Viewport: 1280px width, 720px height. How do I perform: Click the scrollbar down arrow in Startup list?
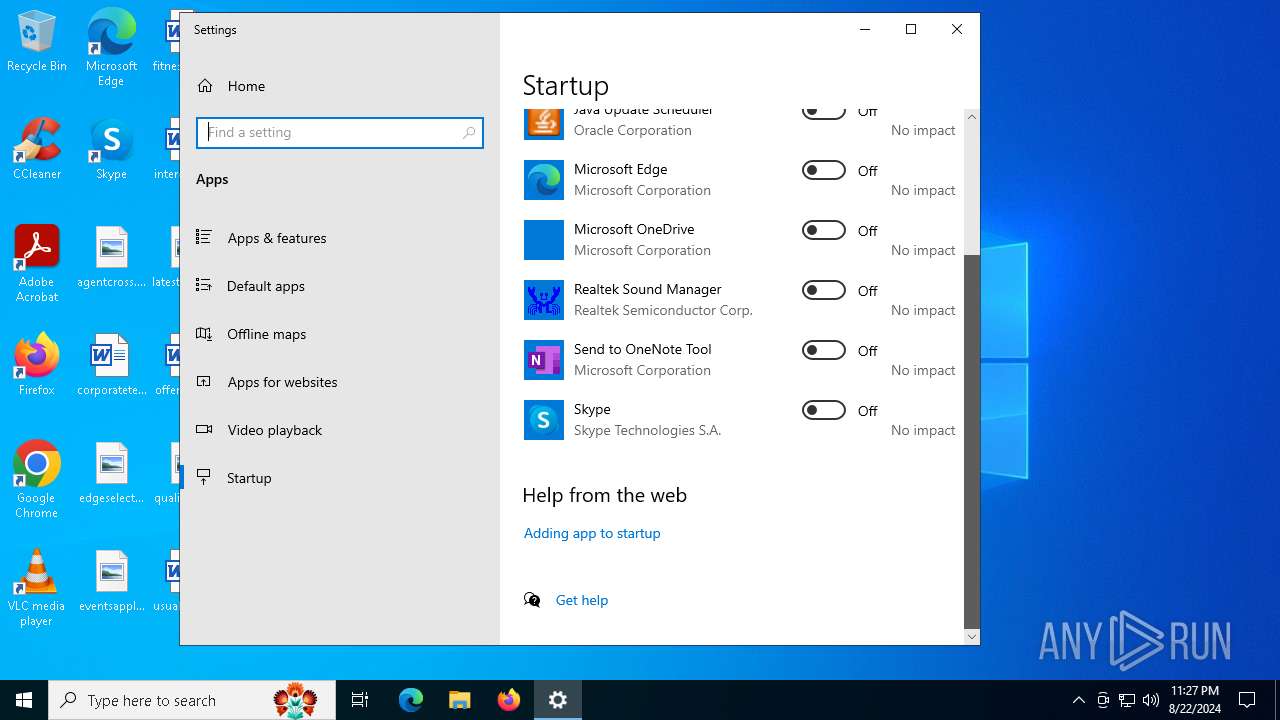(972, 637)
